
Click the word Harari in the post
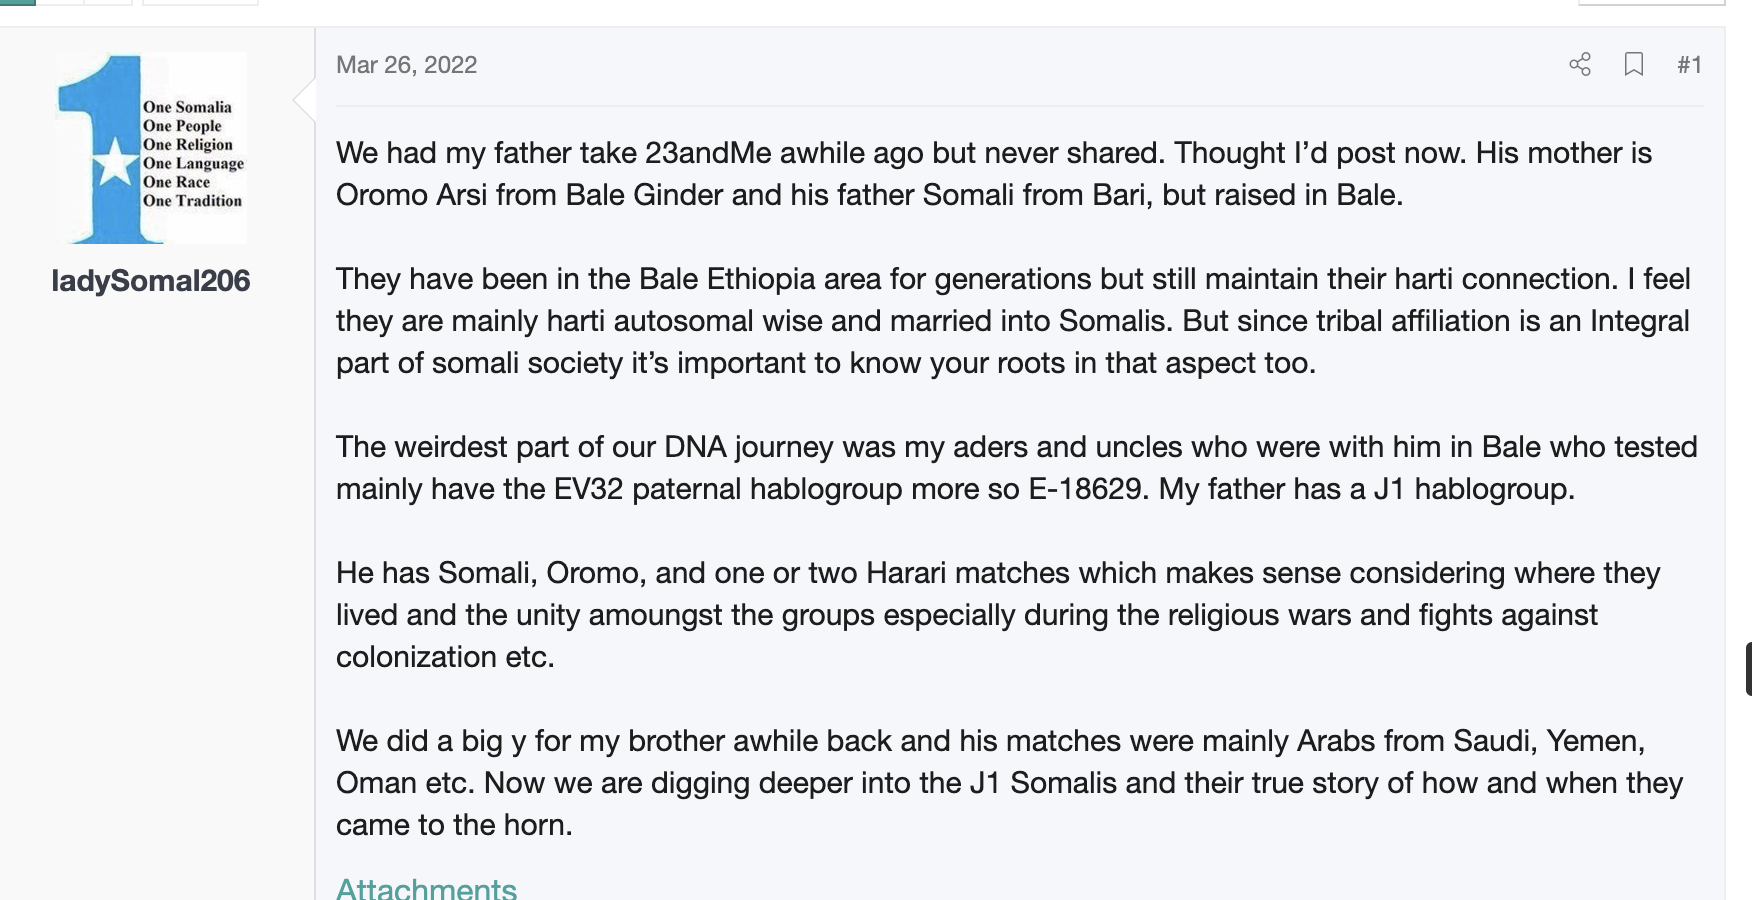tap(912, 573)
